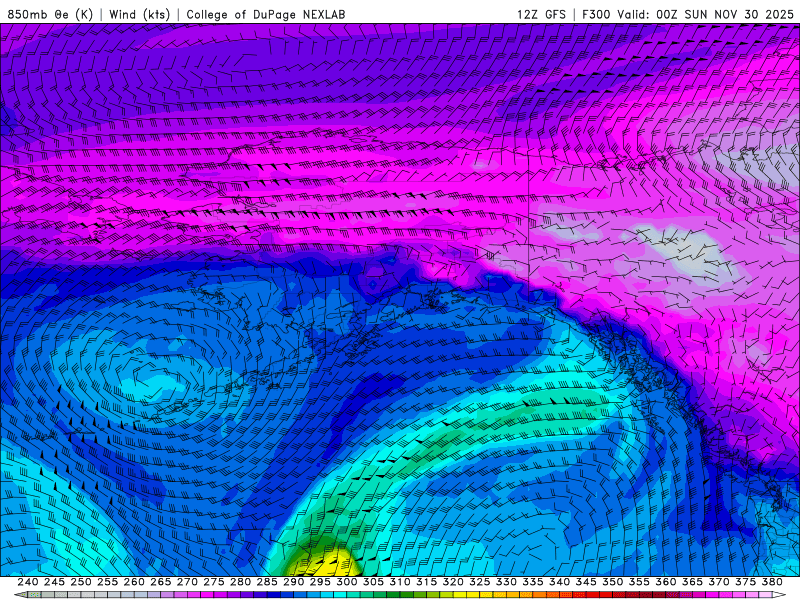Click the 355 scale label
The image size is (800, 600).
tap(639, 582)
